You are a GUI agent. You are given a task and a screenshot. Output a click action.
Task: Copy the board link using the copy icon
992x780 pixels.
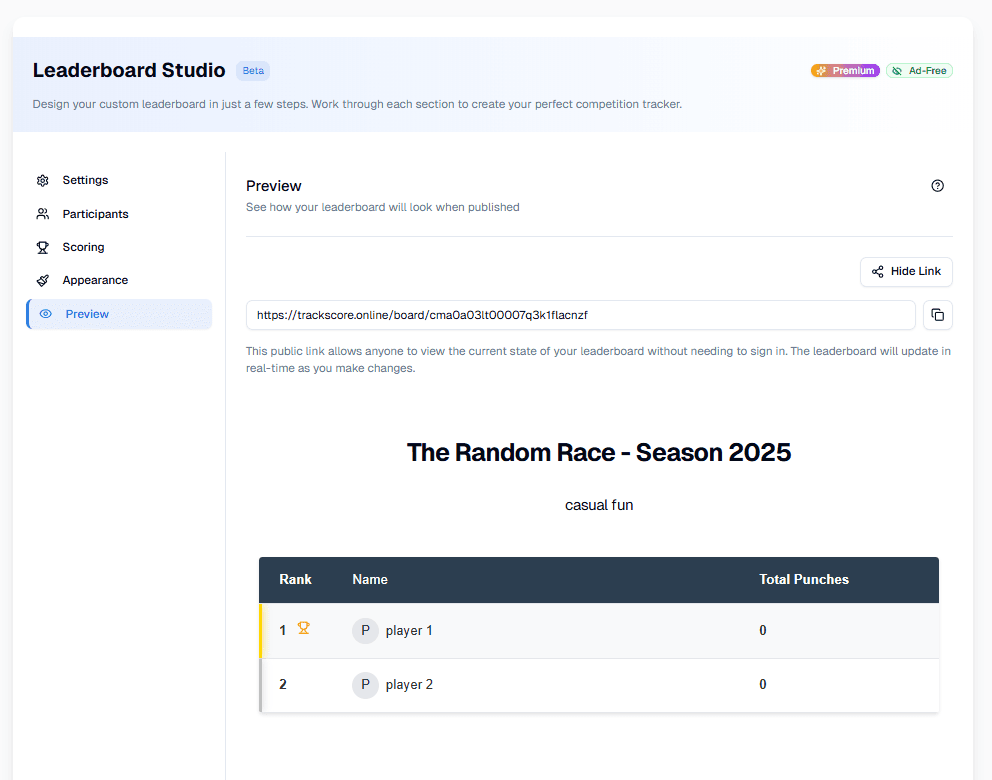(937, 315)
